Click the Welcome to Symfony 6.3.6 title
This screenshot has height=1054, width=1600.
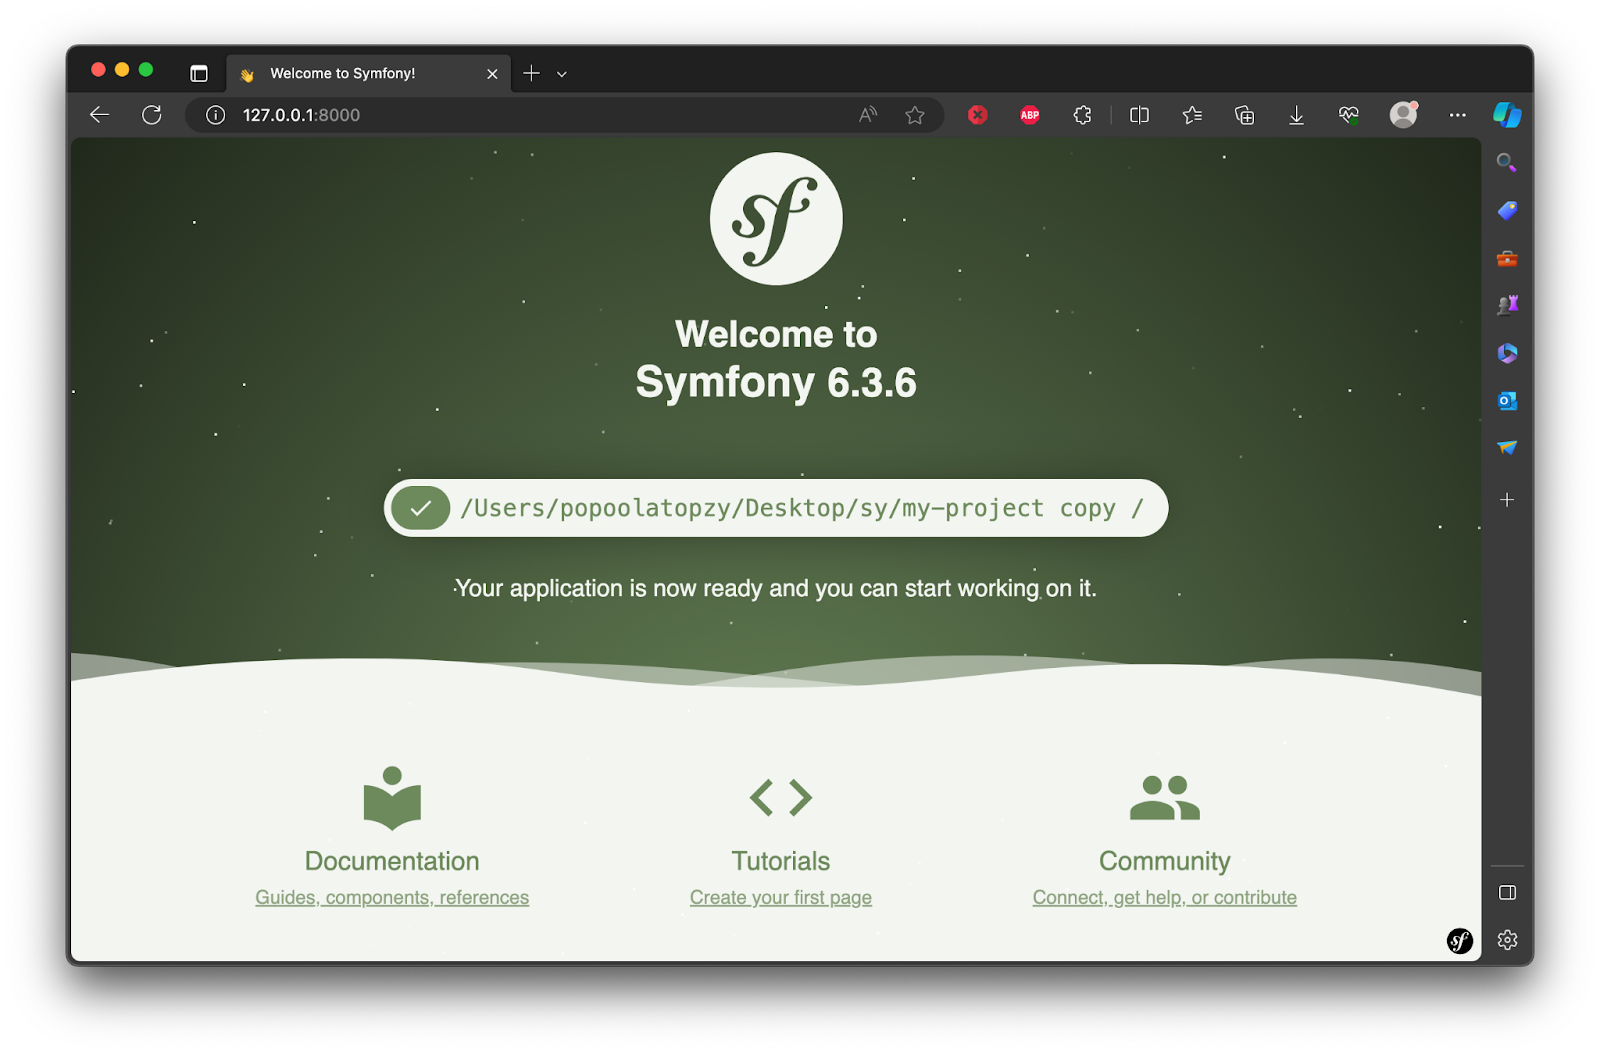click(x=776, y=358)
